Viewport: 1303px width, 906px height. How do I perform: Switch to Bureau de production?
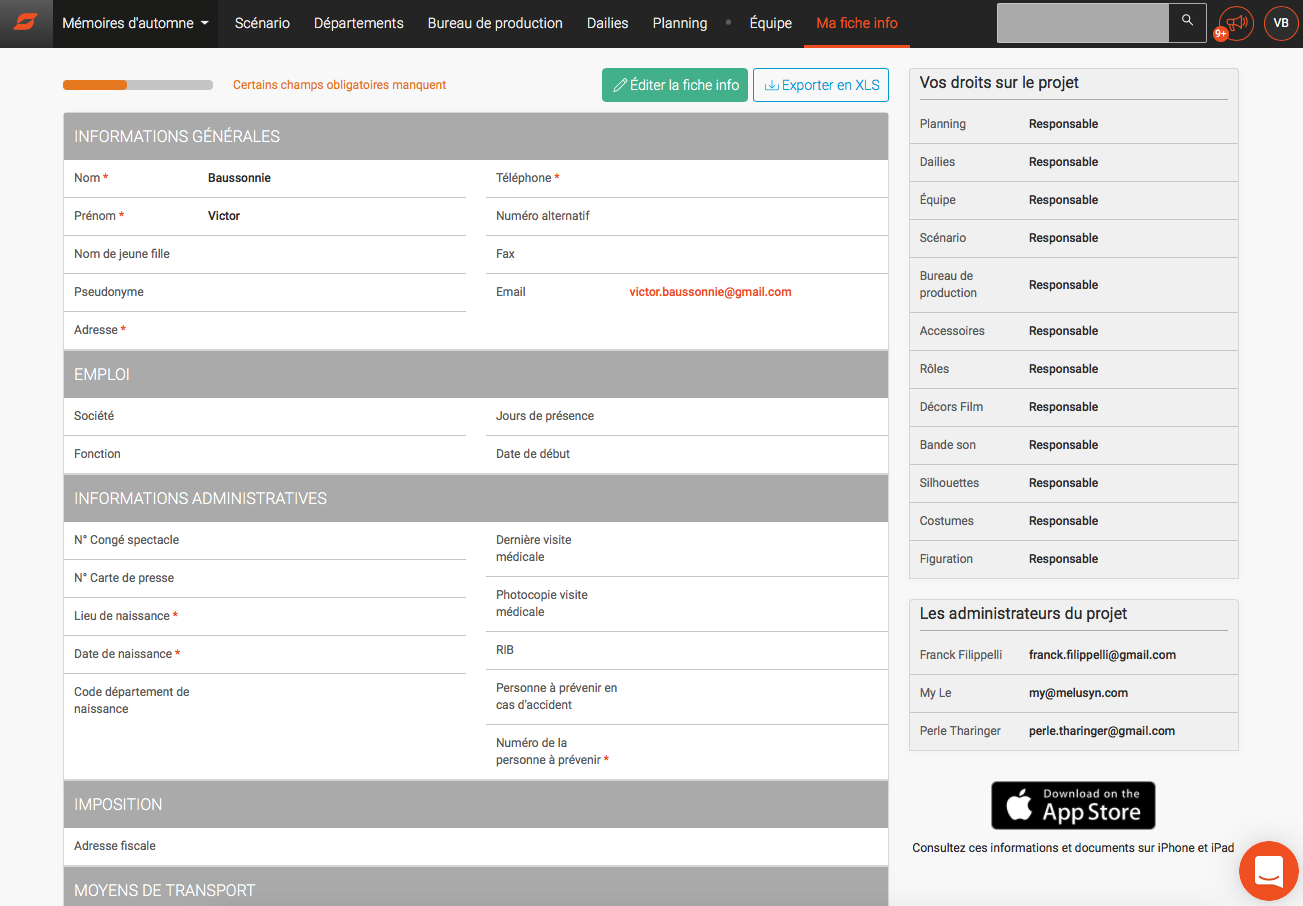(x=495, y=23)
